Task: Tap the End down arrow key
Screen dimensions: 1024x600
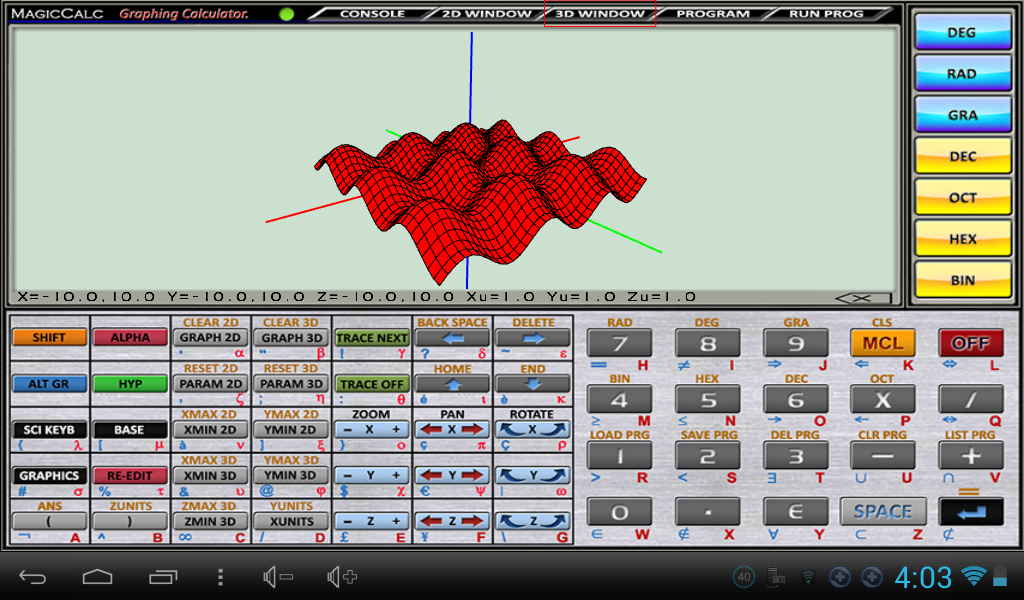Action: click(x=532, y=384)
